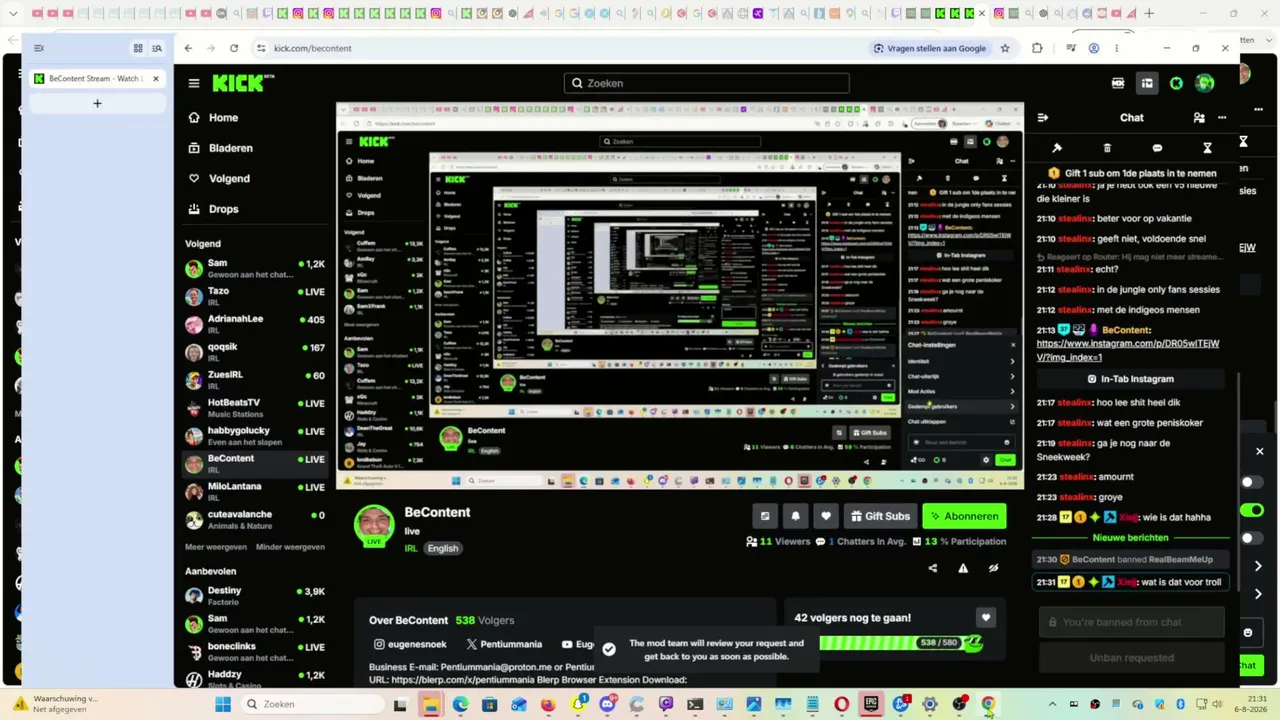Screen dimensions: 1280x720
Task: Open eugenesnoek Instagram profile link
Action: pyautogui.click(x=408, y=645)
